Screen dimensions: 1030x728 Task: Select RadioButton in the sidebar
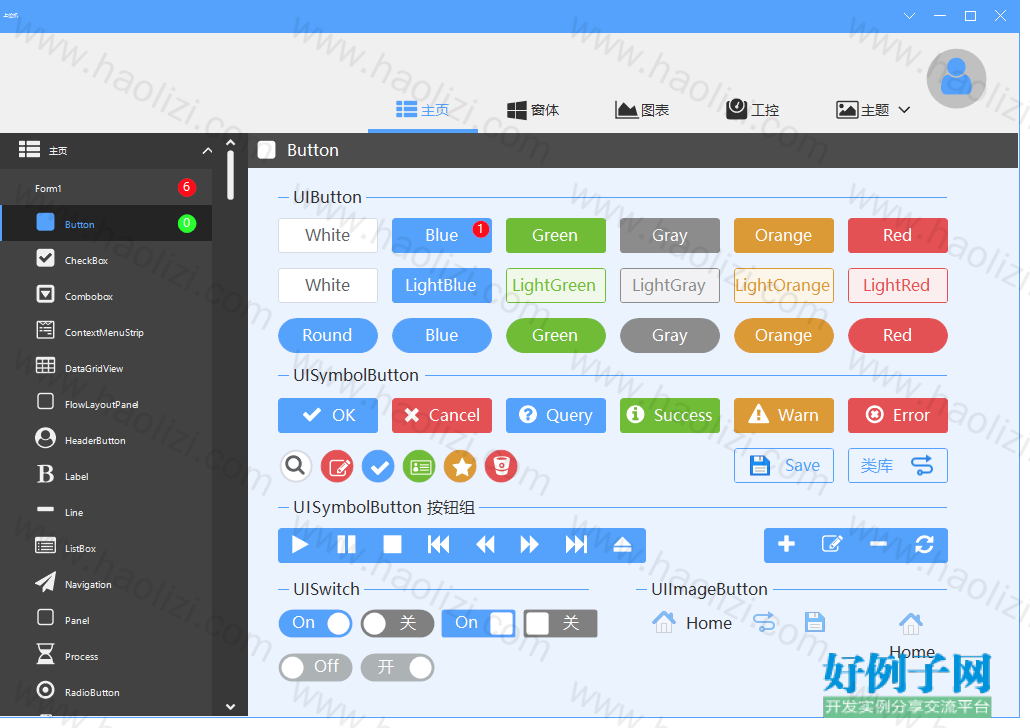[106, 691]
